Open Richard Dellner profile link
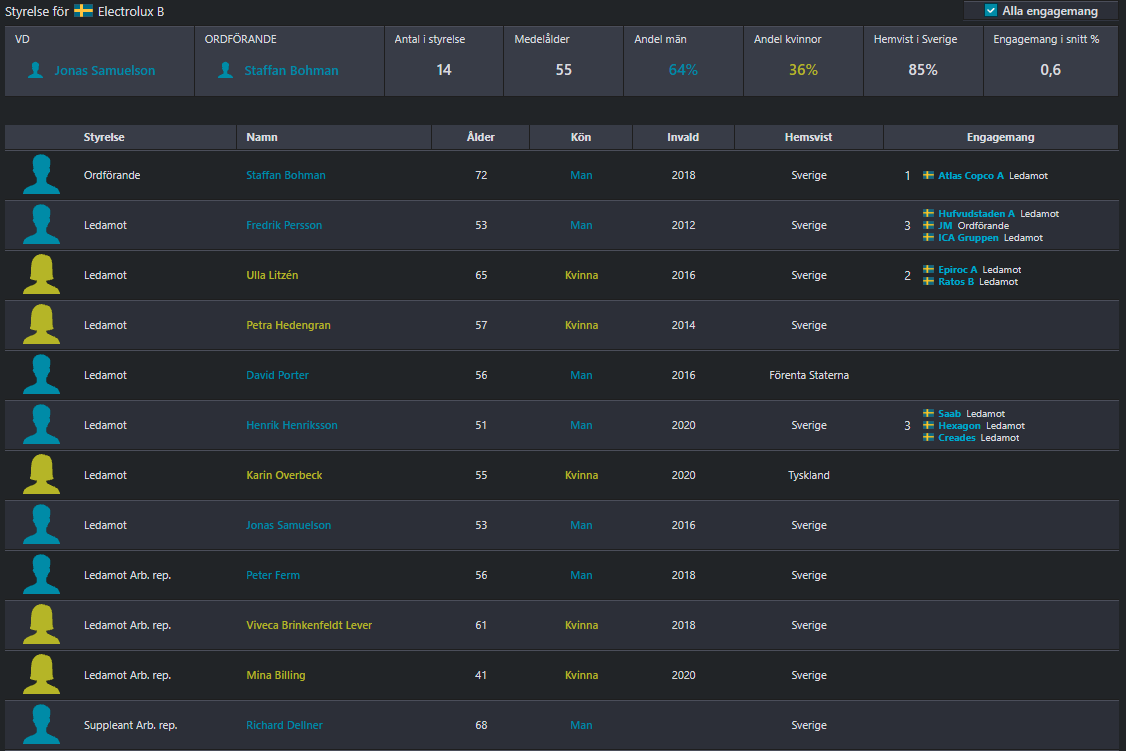 tap(284, 725)
